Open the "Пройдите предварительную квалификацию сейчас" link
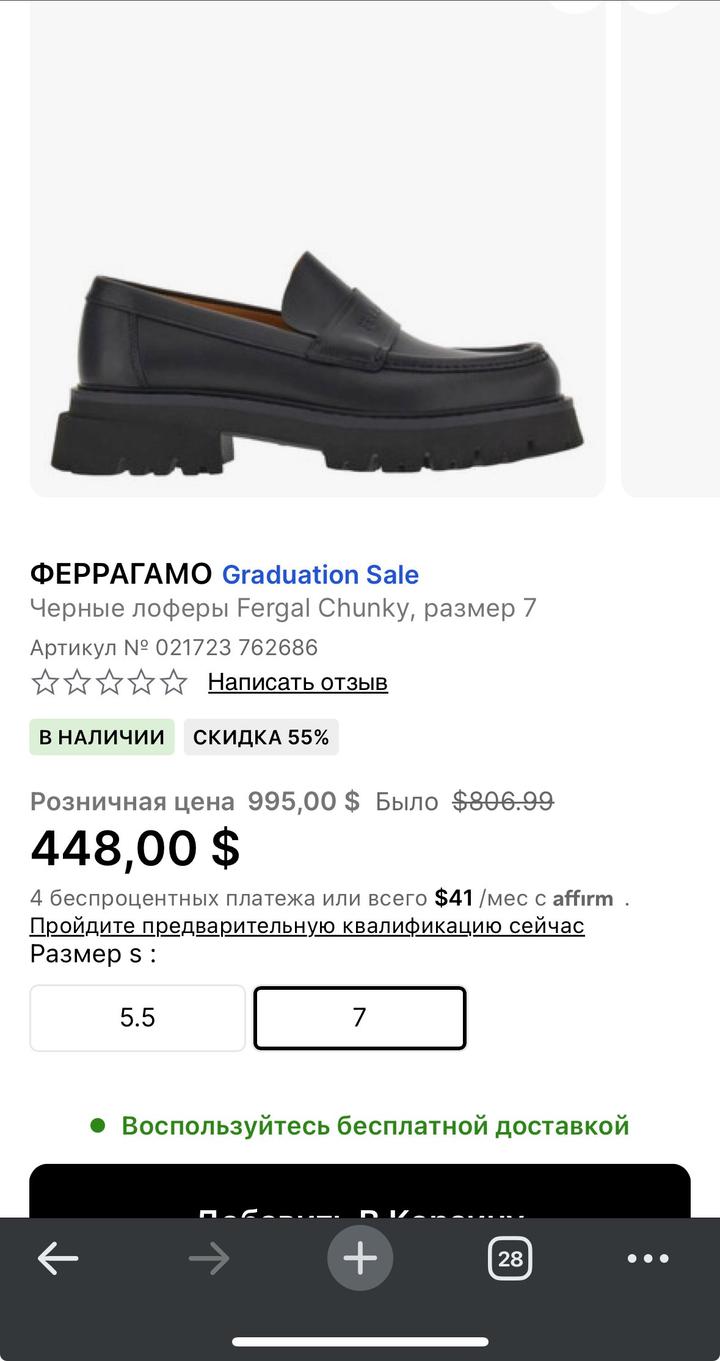 [307, 925]
